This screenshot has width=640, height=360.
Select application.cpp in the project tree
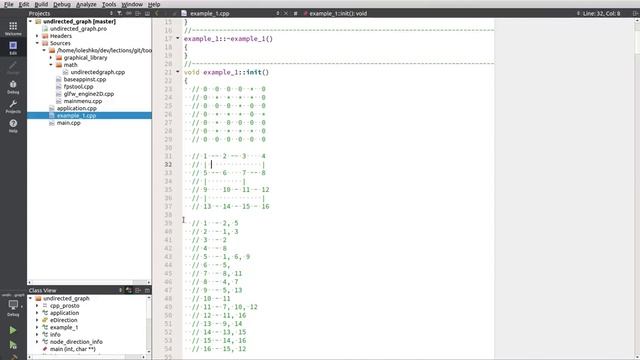coord(77,109)
